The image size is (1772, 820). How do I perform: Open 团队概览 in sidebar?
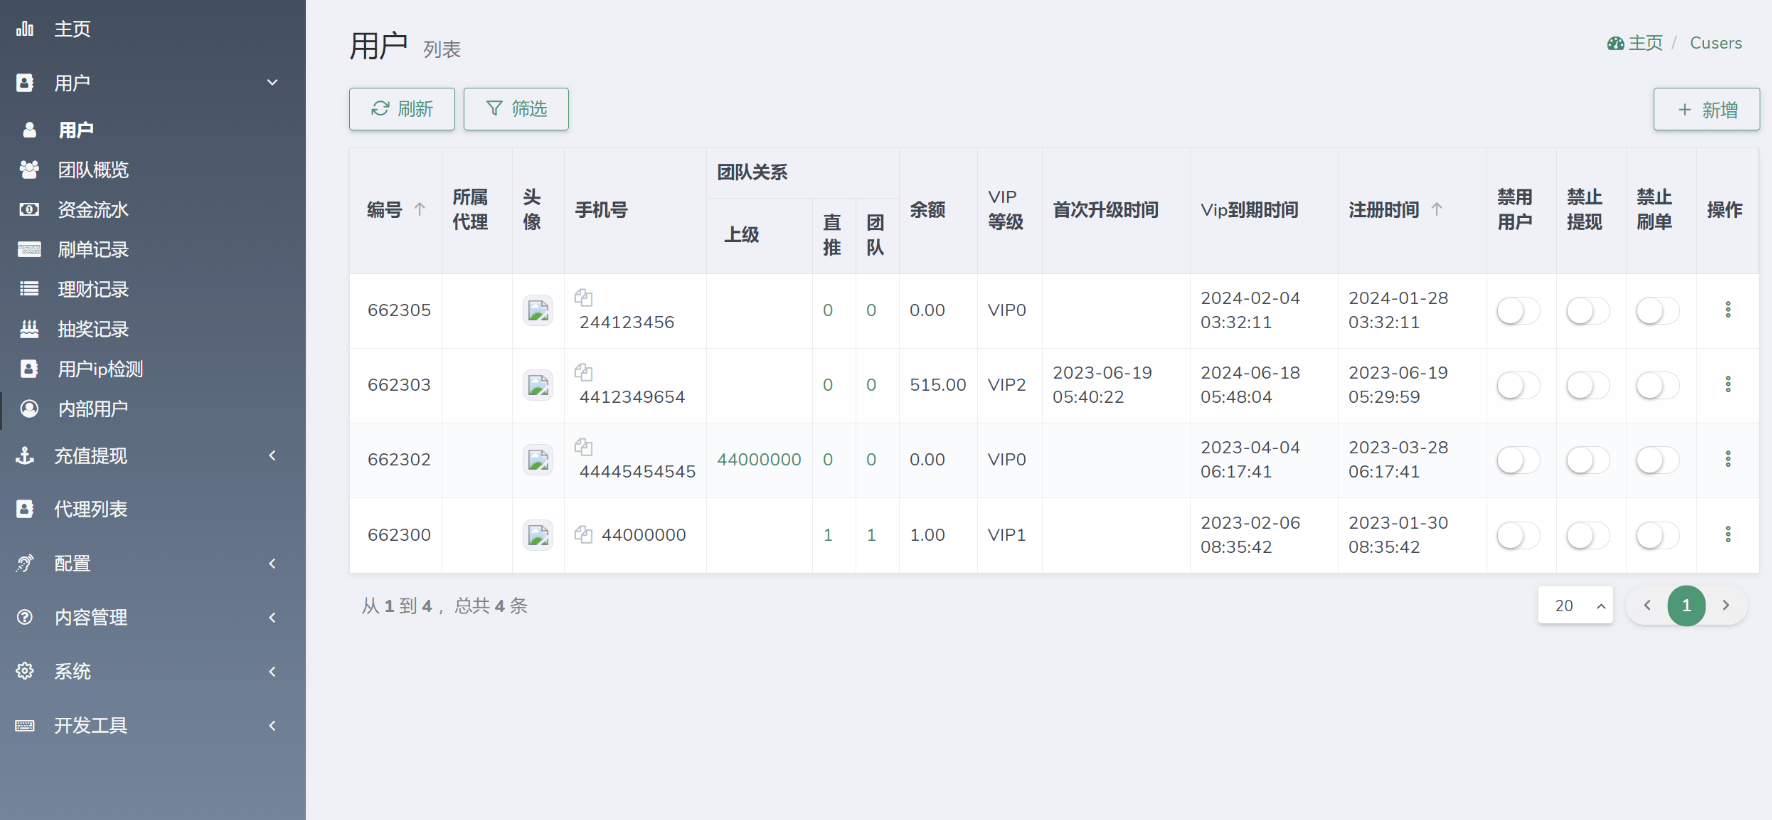(x=153, y=170)
